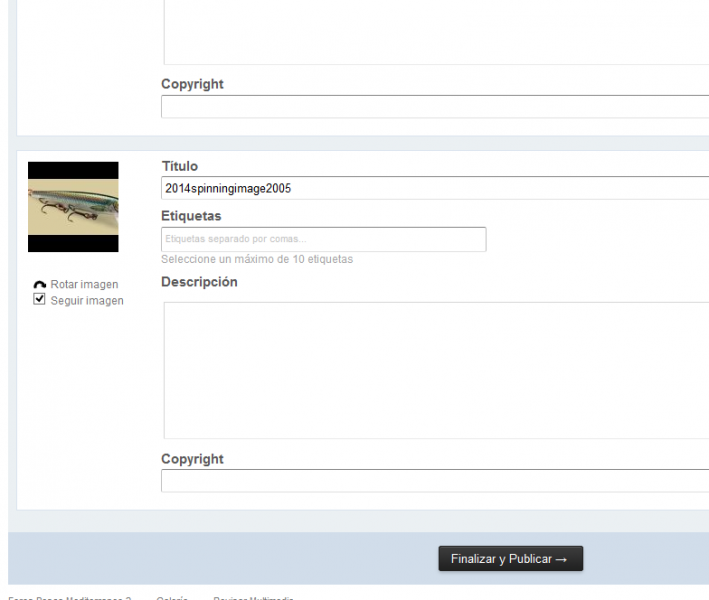Select the fishing lure thumbnail image
The image size is (709, 600).
tap(73, 207)
